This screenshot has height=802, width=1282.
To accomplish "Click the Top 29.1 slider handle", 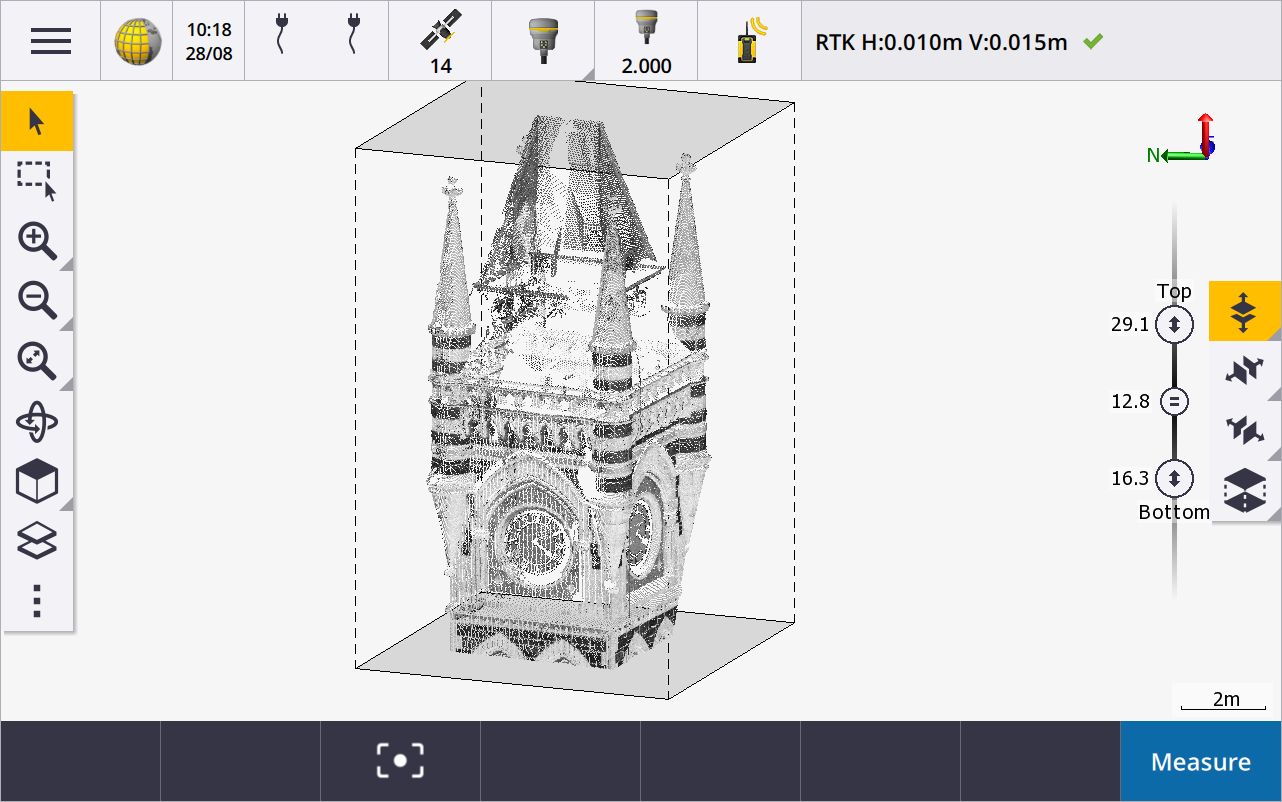I will (x=1174, y=325).
